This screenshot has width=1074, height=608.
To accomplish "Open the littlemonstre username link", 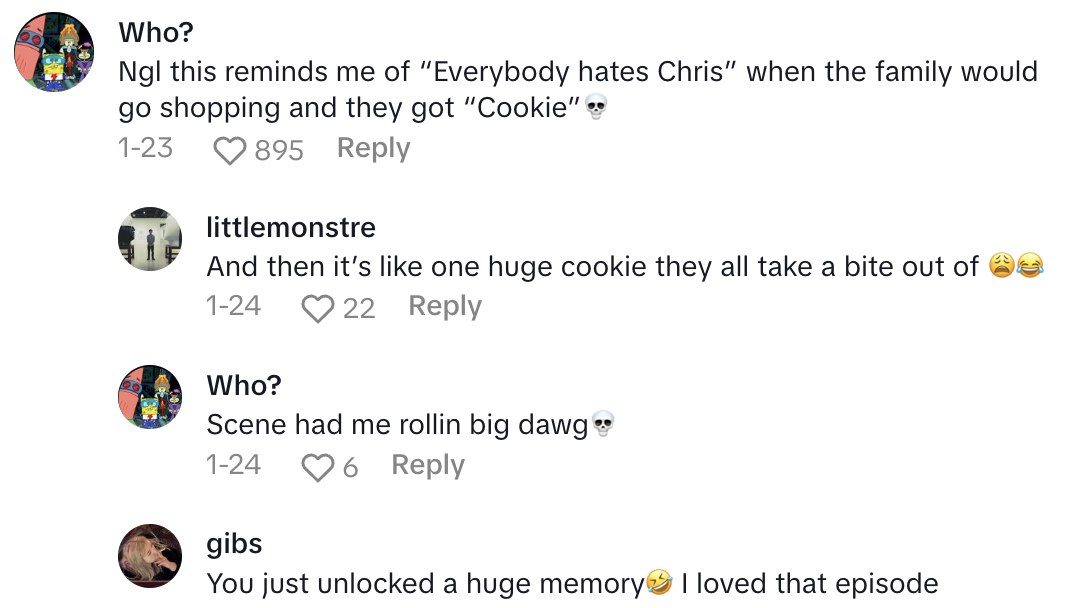I will coord(291,227).
